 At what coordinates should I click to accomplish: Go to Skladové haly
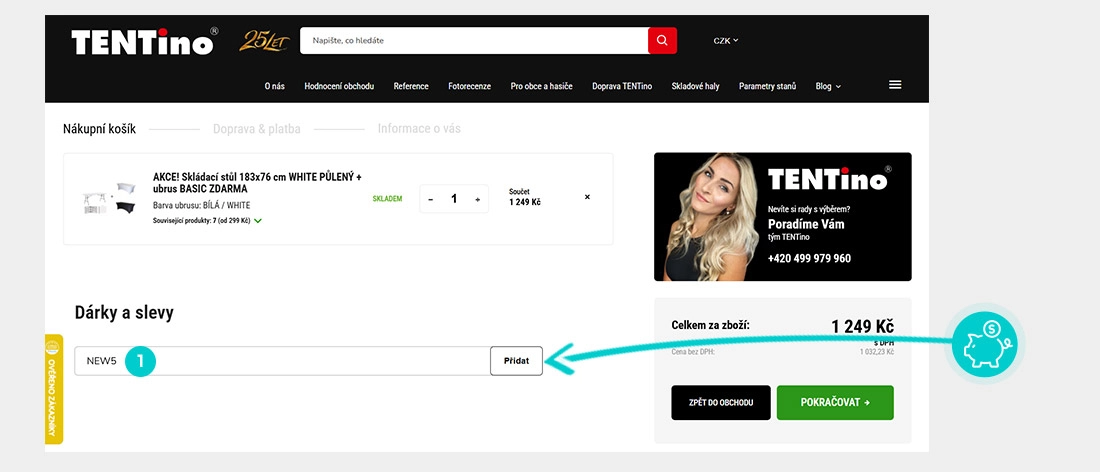click(695, 86)
